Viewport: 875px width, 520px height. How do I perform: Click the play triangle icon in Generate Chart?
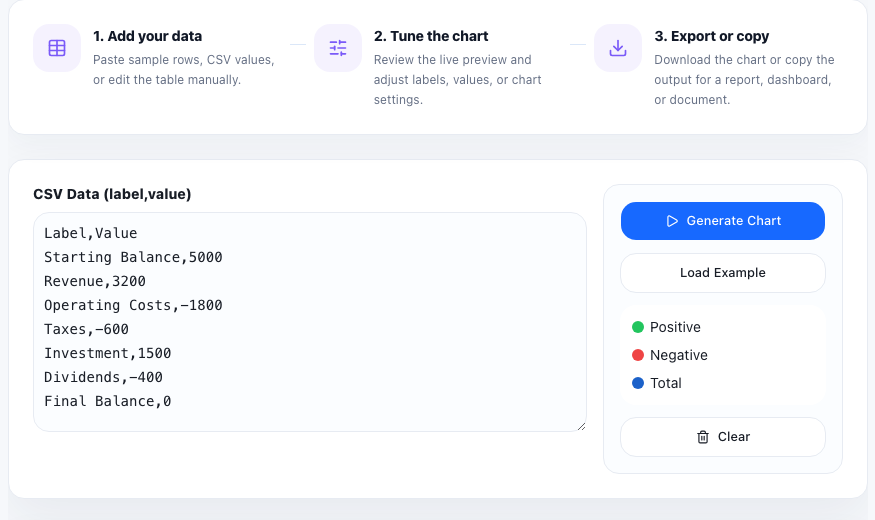(672, 221)
